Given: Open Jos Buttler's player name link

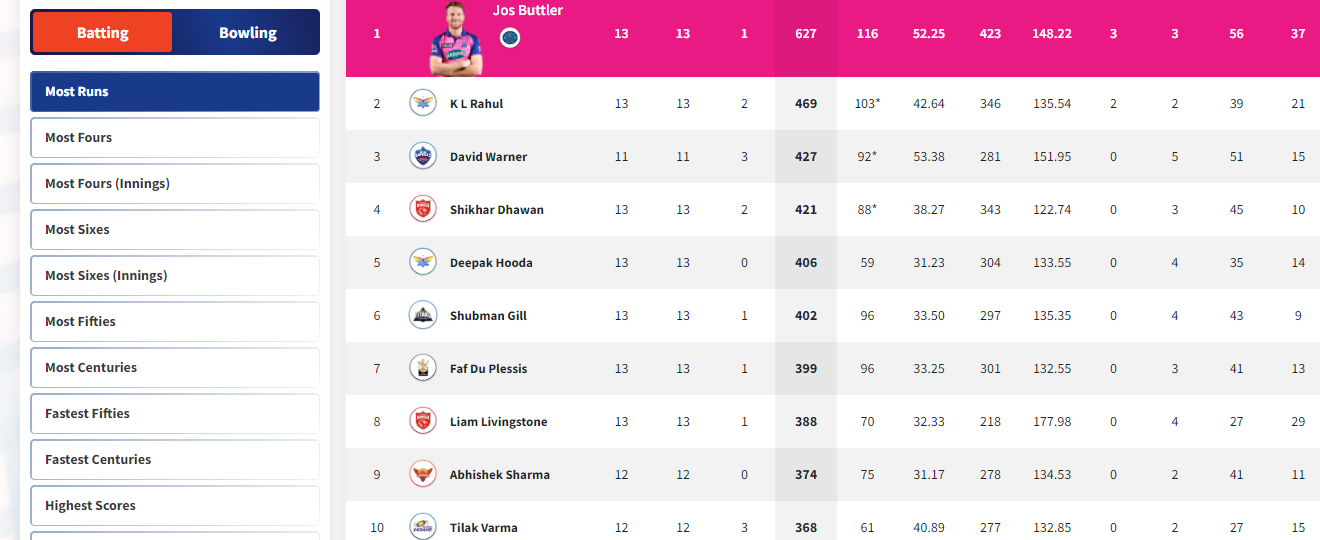Looking at the screenshot, I should (x=528, y=10).
